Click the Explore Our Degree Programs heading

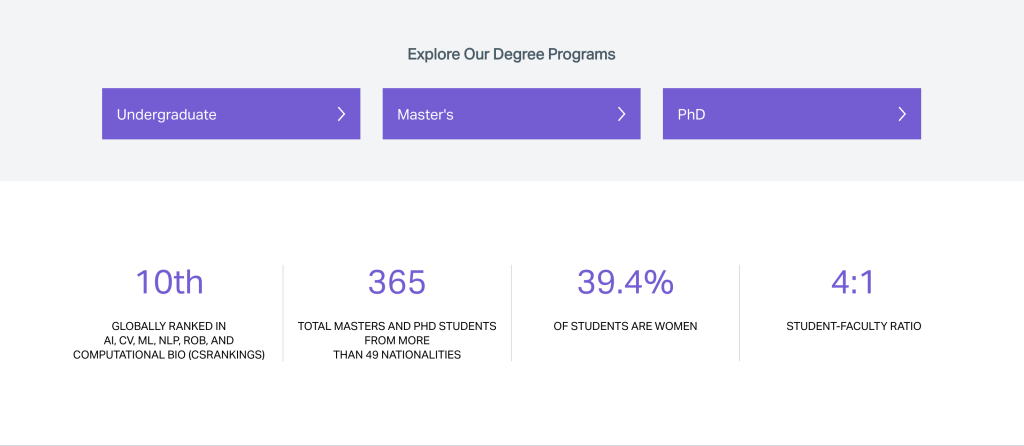[511, 54]
